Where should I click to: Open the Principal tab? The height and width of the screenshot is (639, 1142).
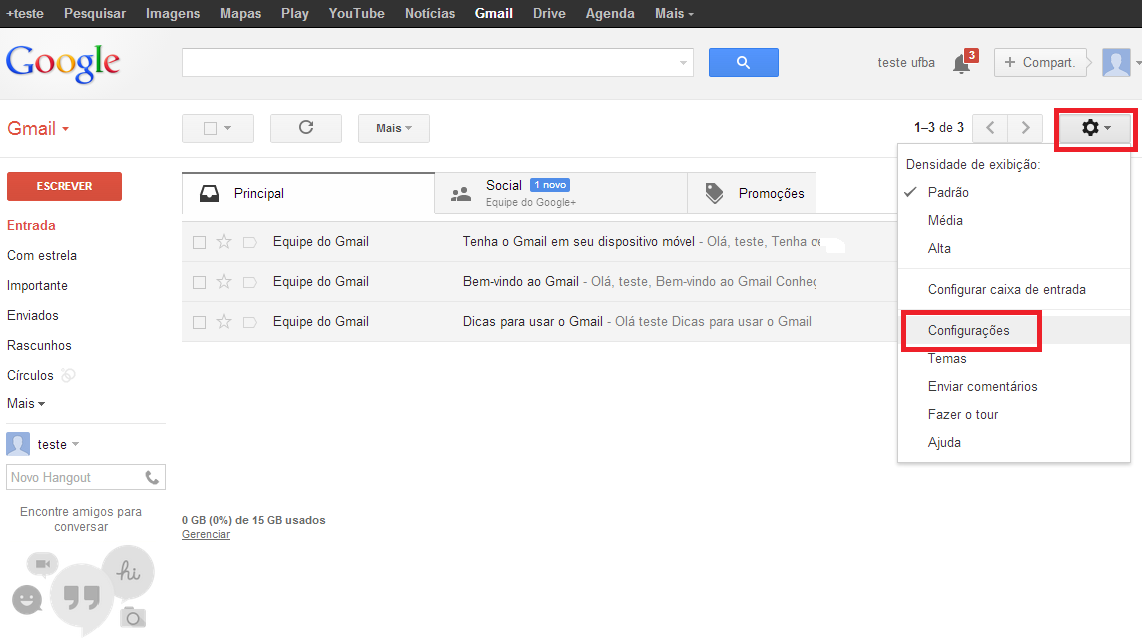309,193
